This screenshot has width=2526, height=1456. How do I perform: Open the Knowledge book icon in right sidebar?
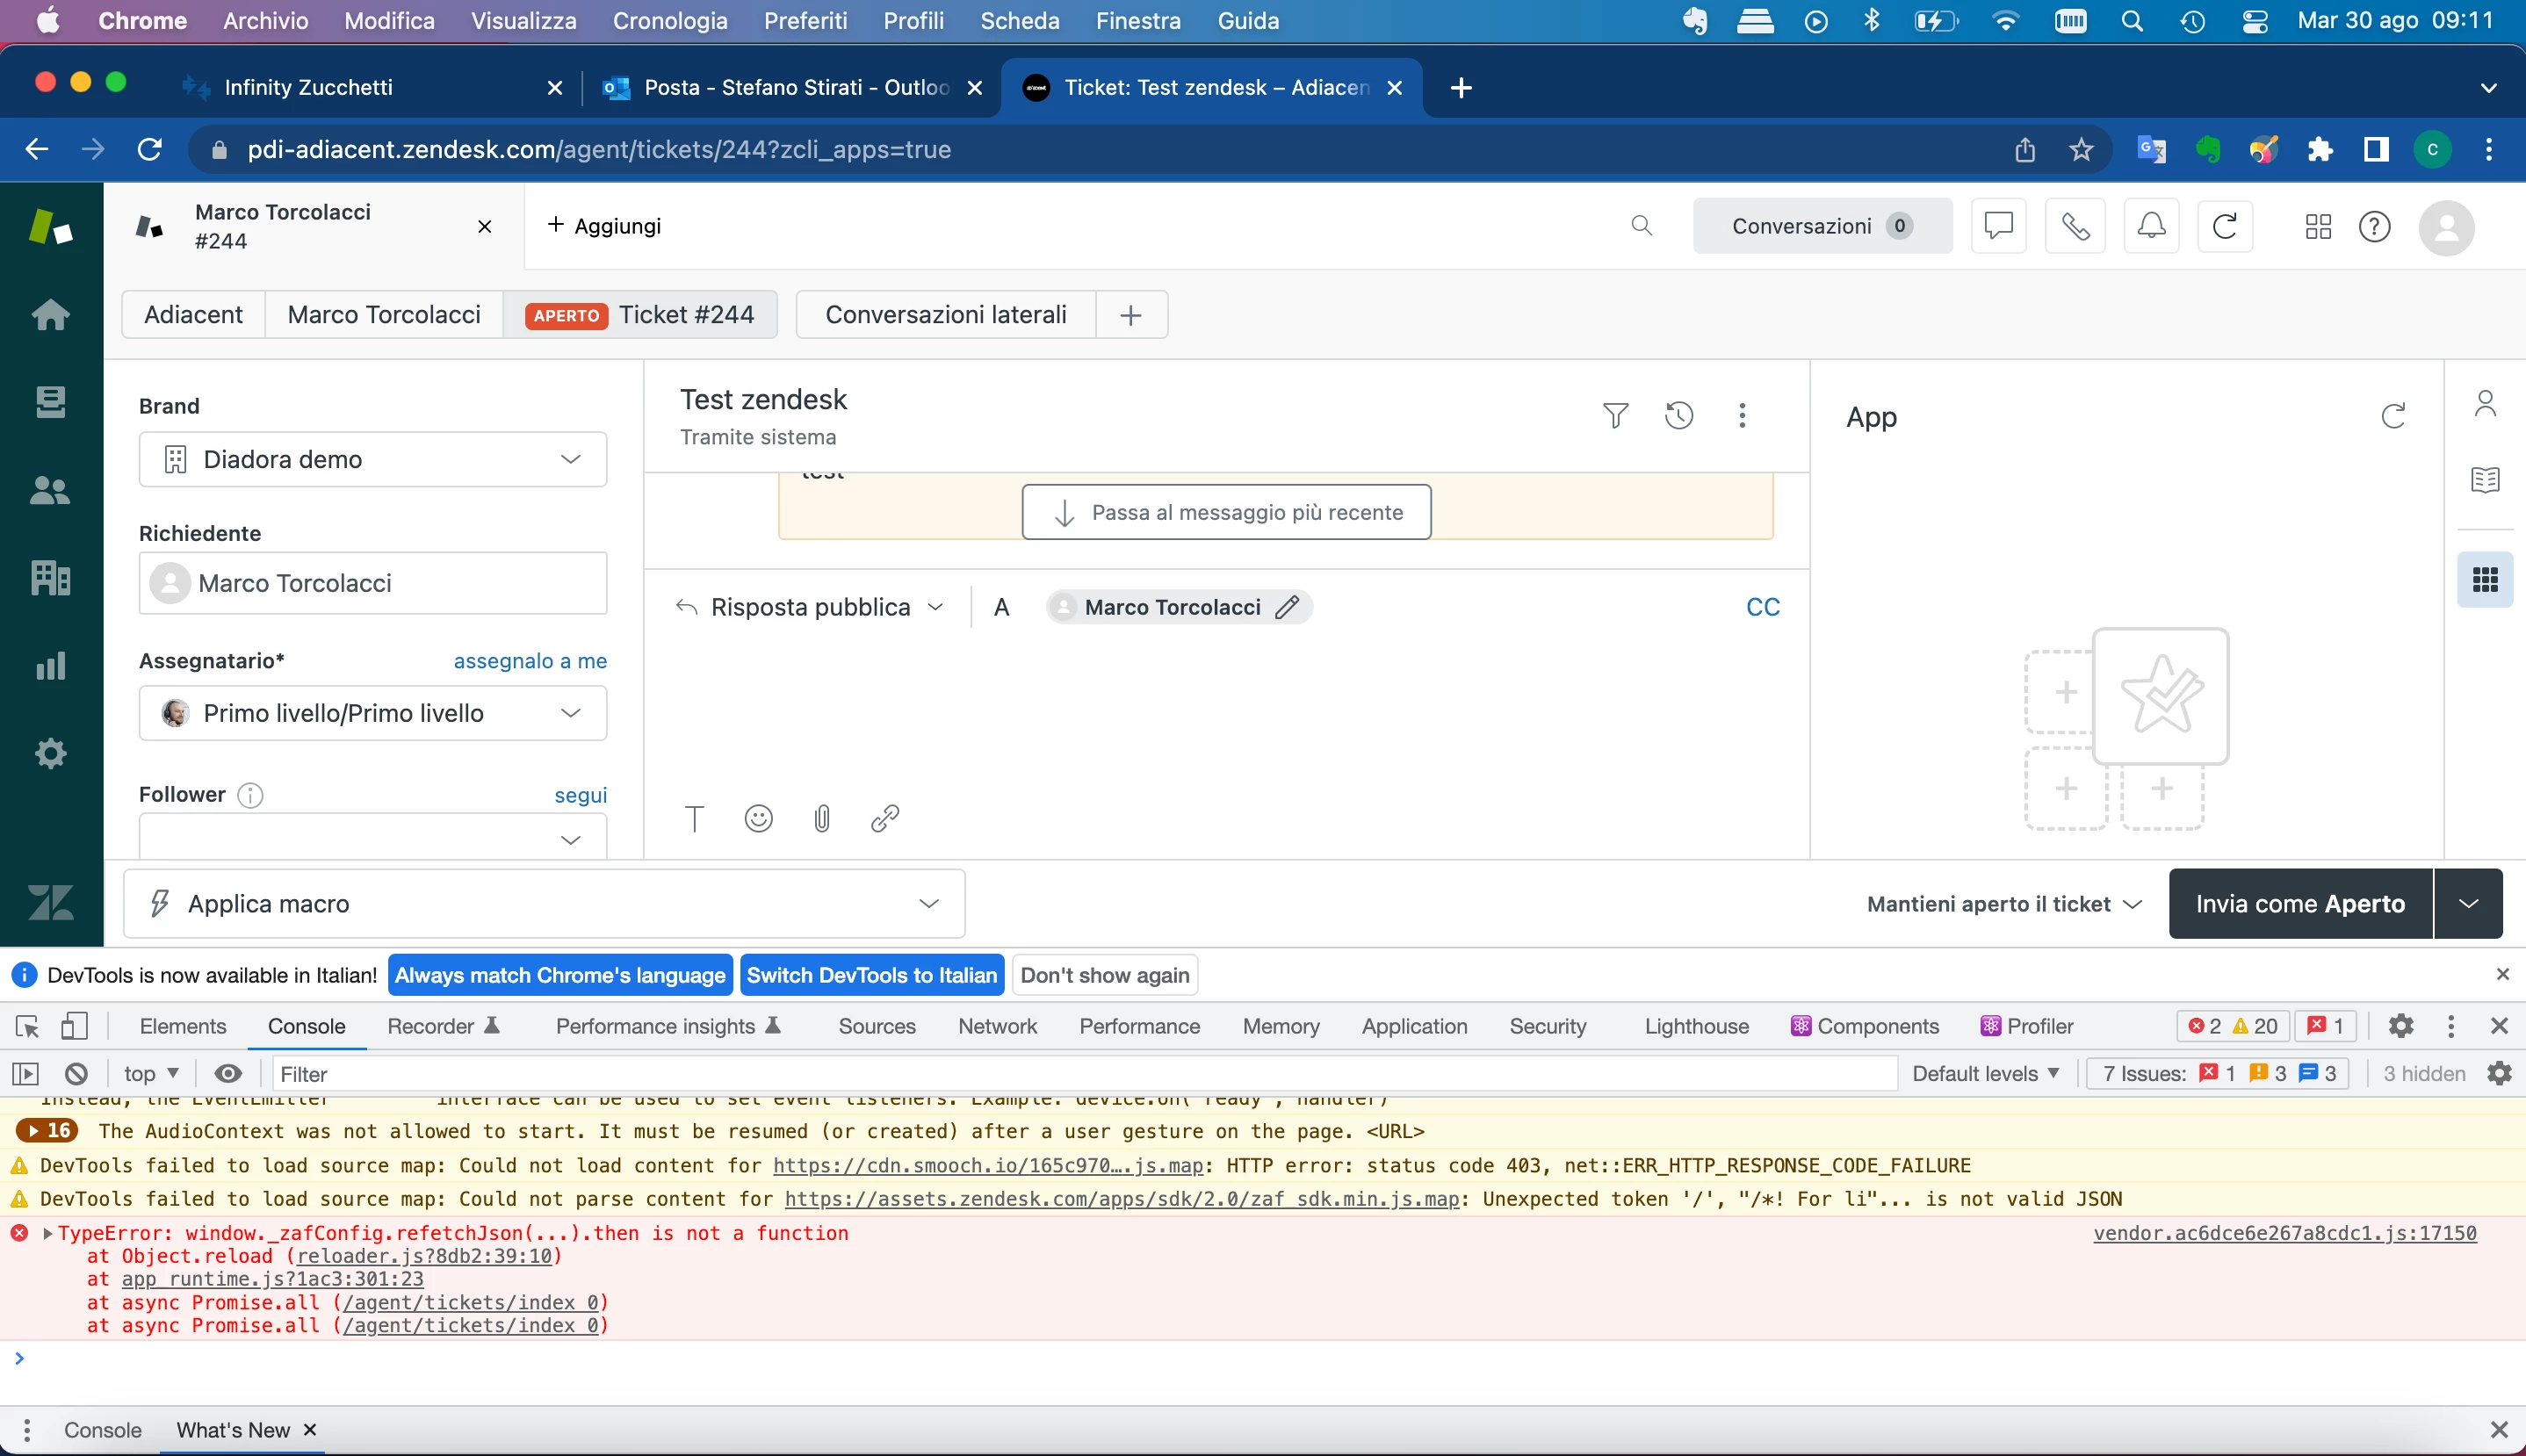[x=2484, y=480]
